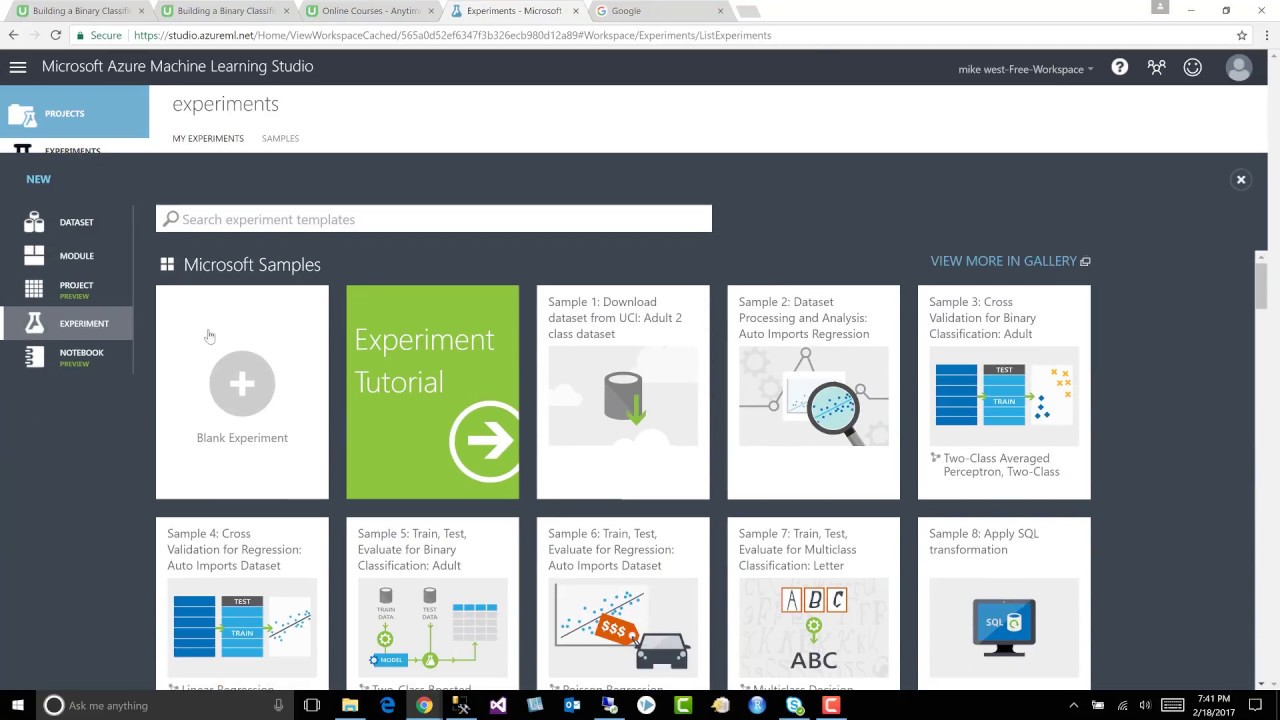Open Sample 7 Multiclass Classification Letter
This screenshot has width=1280, height=720.
tap(813, 604)
